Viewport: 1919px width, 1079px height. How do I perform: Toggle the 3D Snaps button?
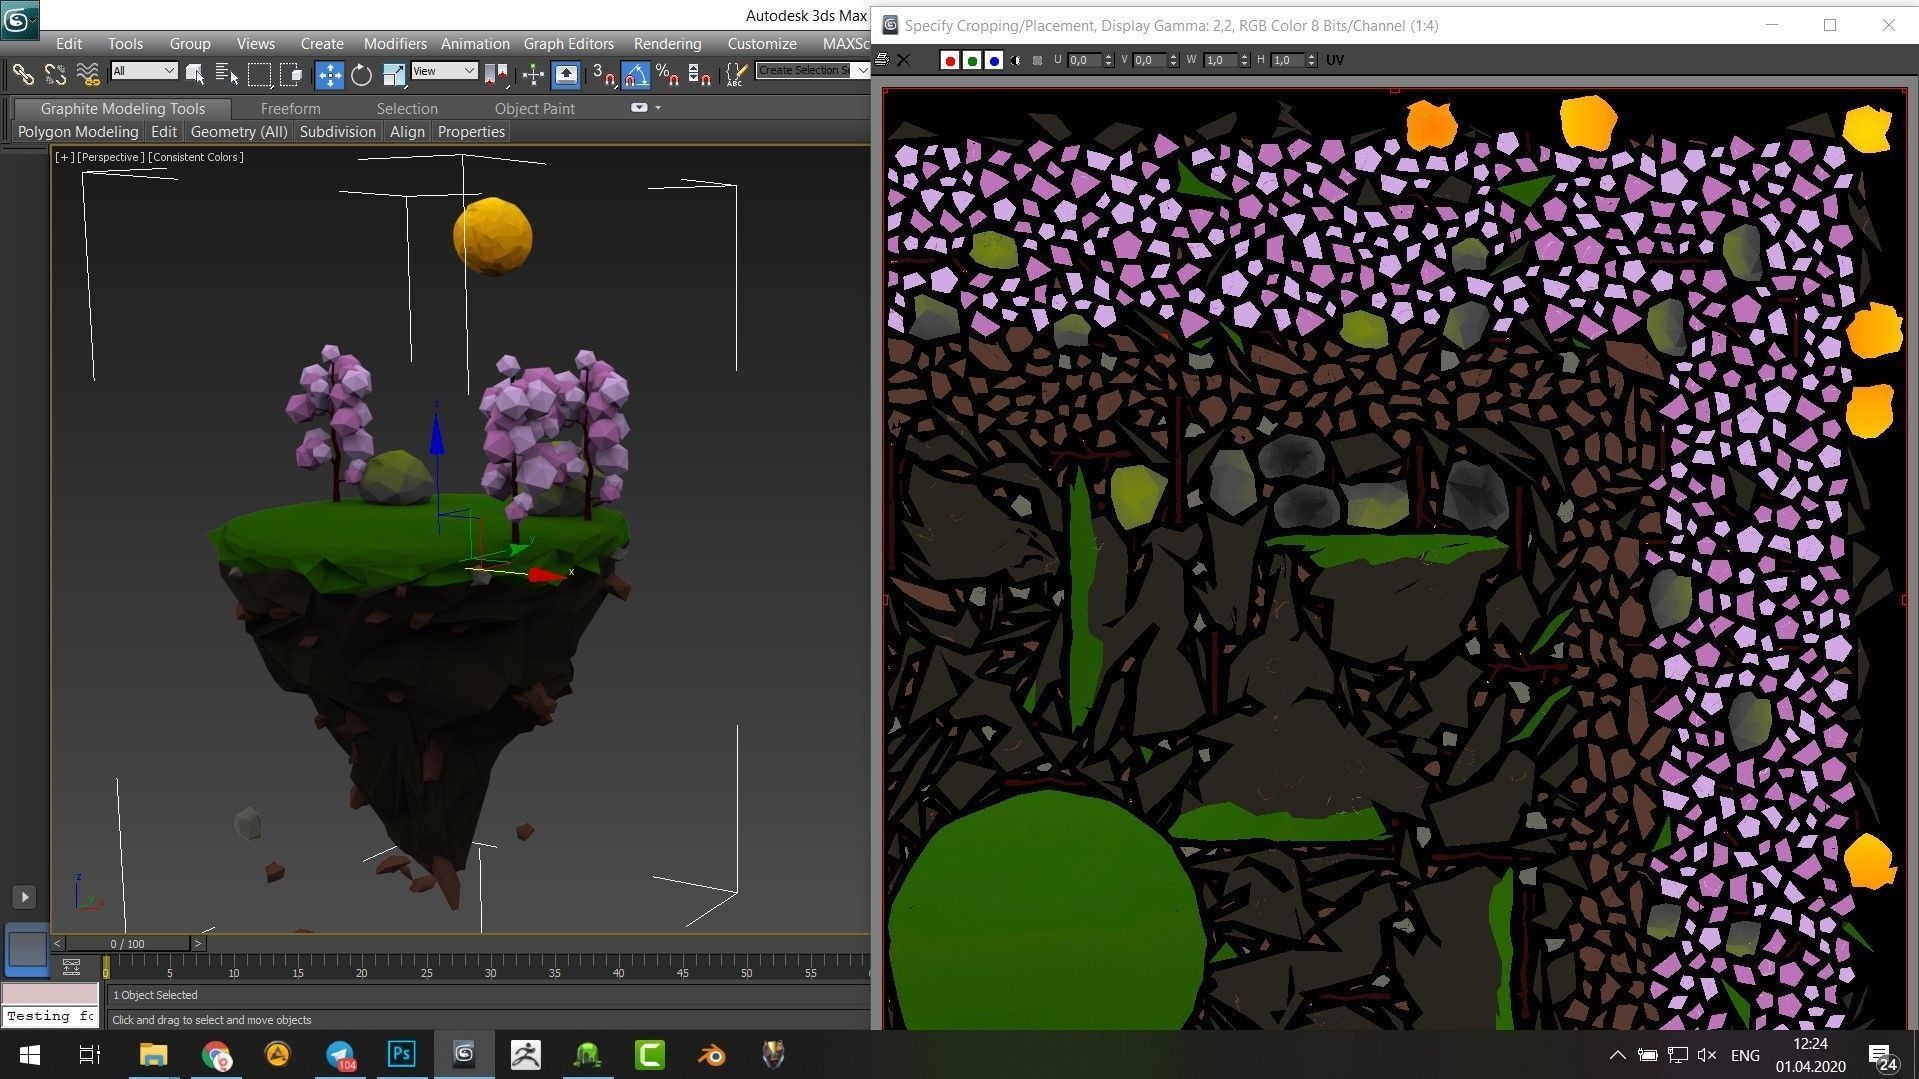click(603, 74)
